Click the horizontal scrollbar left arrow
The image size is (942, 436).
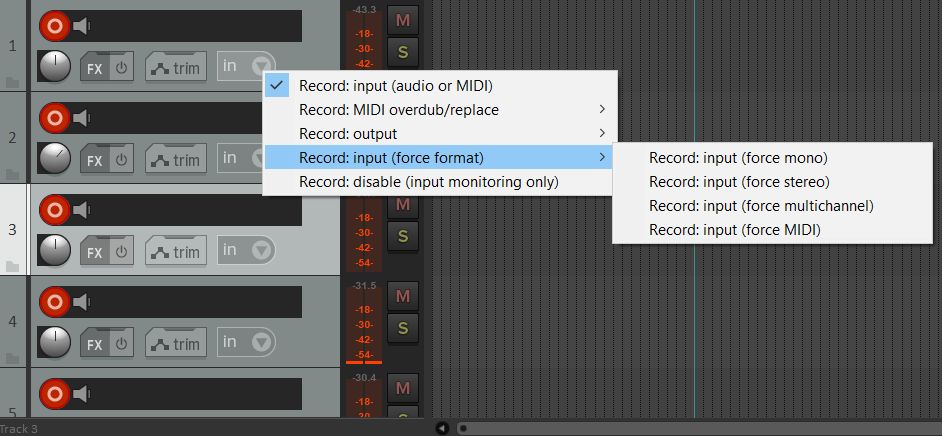pyautogui.click(x=442, y=428)
